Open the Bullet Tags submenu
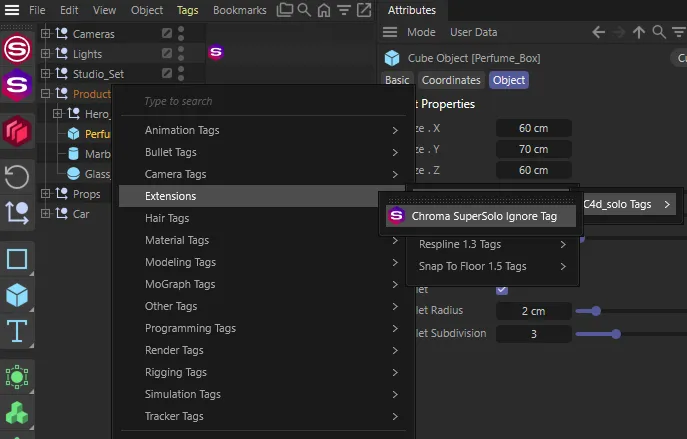The height and width of the screenshot is (439, 687). (262, 152)
